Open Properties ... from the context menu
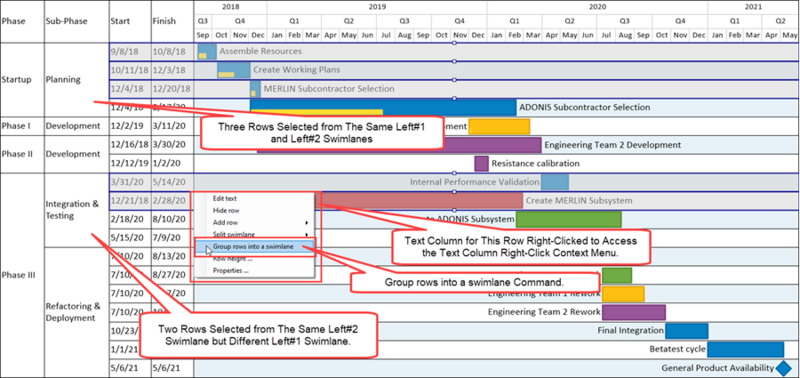Image resolution: width=800 pixels, height=378 pixels. 231,271
